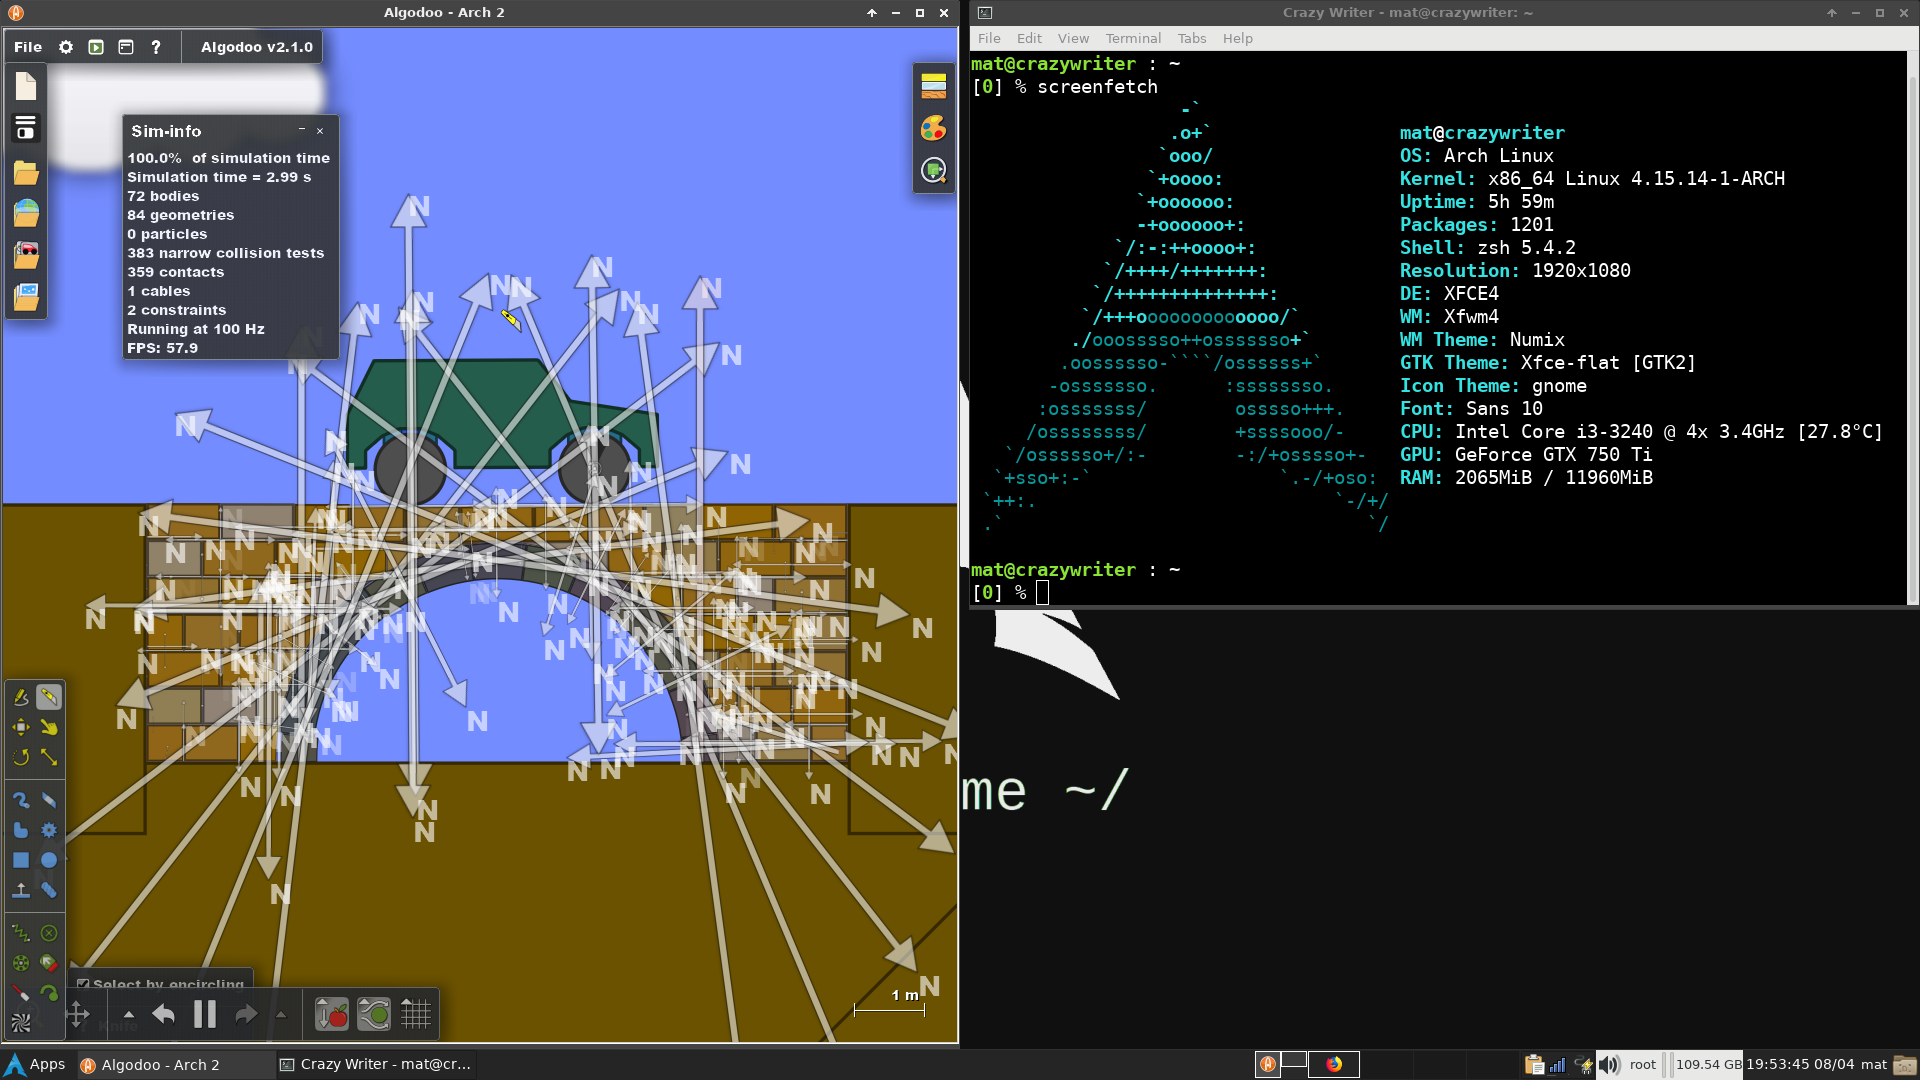Open the Rotate tool
1920x1080 pixels.
(20, 757)
